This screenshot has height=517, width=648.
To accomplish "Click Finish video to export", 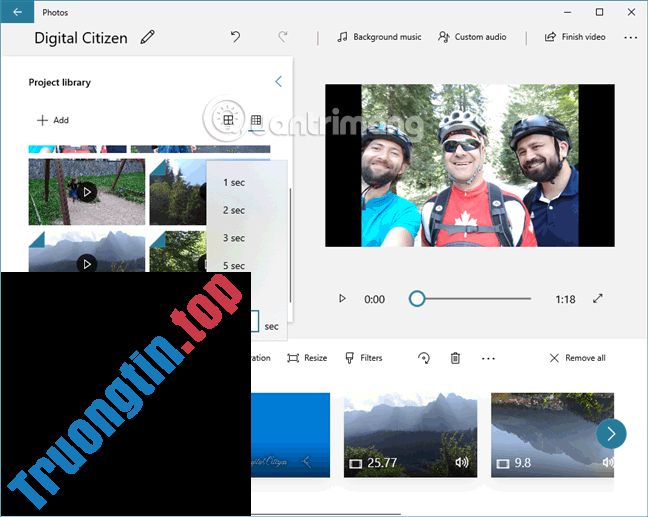I will pyautogui.click(x=575, y=37).
